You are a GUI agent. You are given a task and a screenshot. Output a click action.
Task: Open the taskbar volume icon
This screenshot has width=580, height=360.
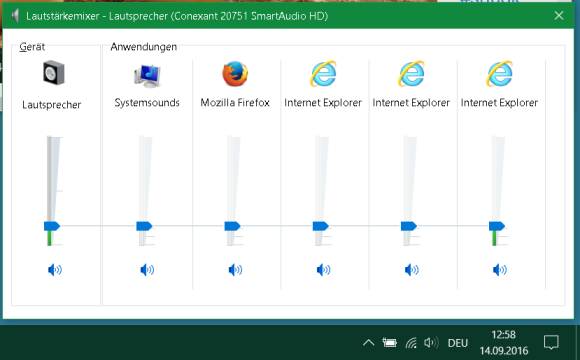coord(431,343)
